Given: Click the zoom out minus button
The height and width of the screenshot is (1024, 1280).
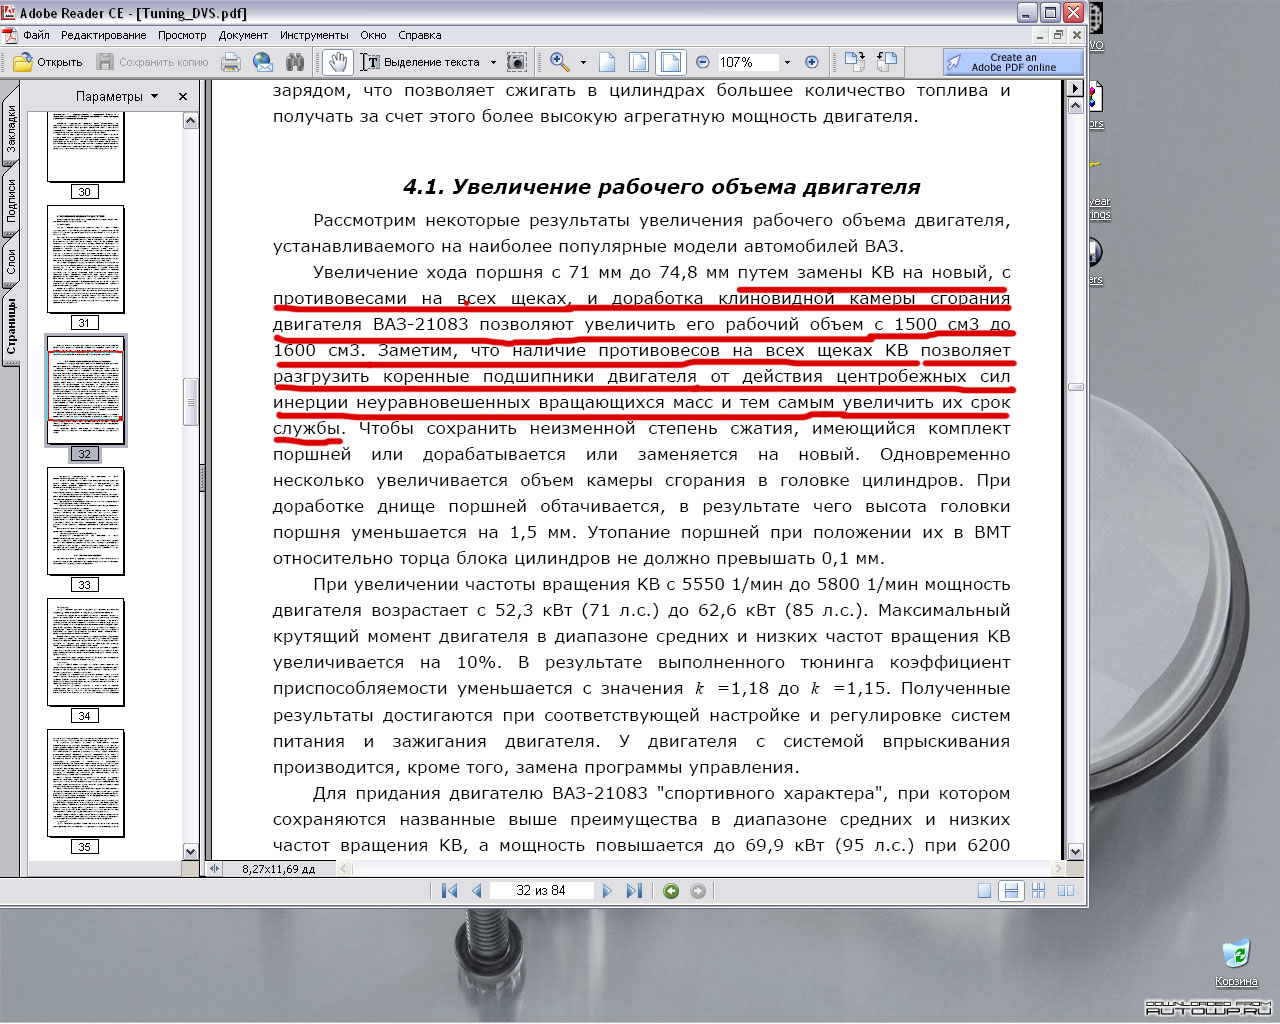Looking at the screenshot, I should 703,62.
